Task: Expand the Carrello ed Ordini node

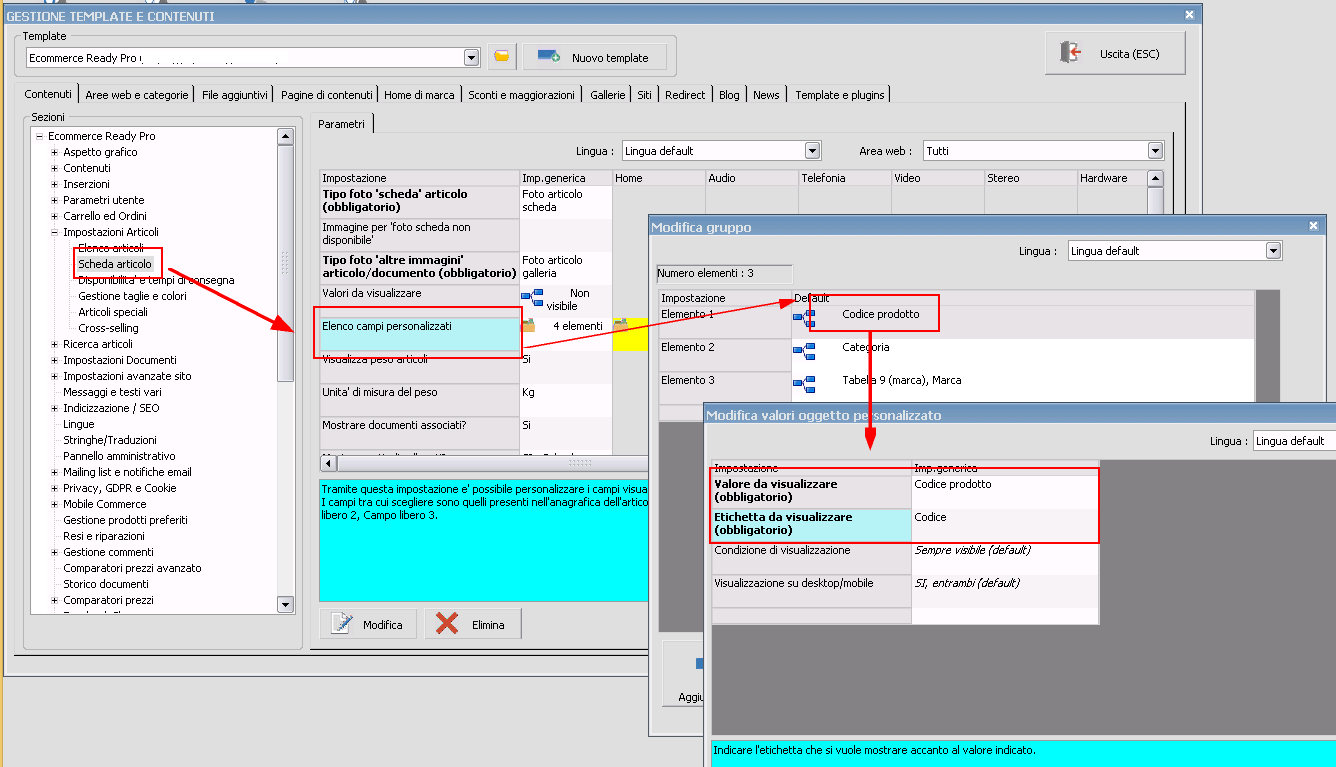Action: (x=55, y=216)
